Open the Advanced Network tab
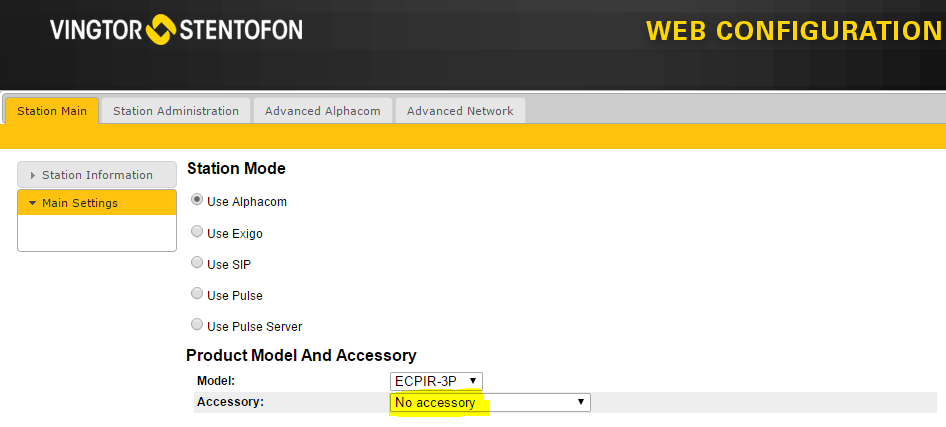This screenshot has height=427, width=946. [x=460, y=111]
